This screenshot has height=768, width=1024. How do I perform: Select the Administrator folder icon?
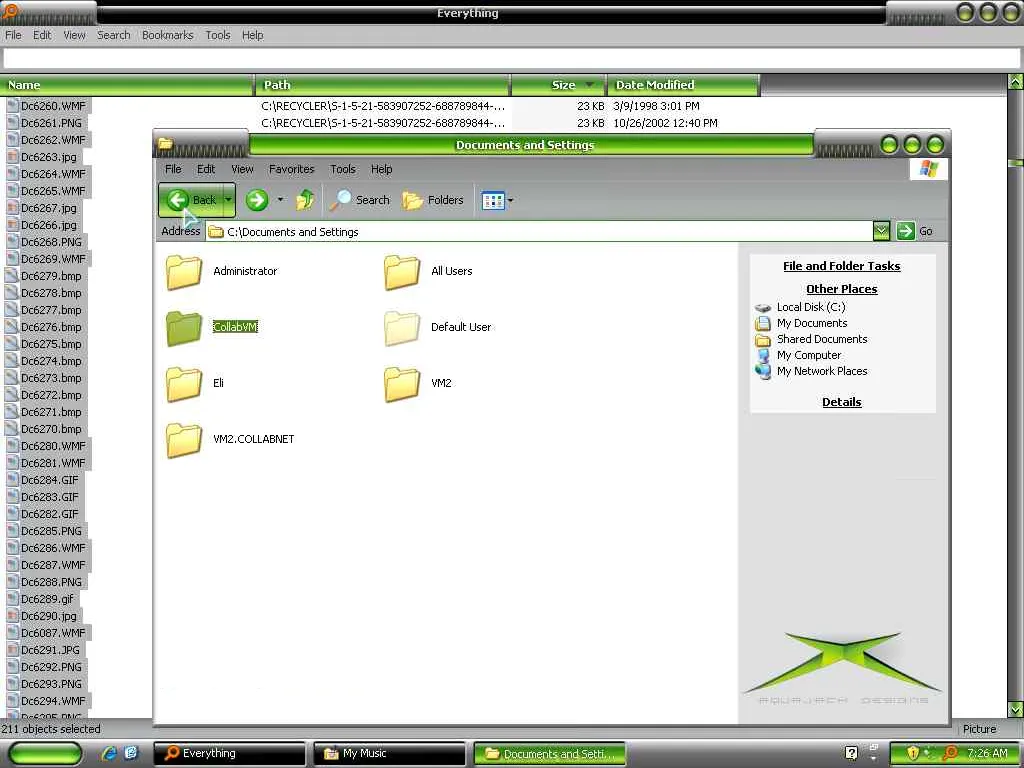184,272
